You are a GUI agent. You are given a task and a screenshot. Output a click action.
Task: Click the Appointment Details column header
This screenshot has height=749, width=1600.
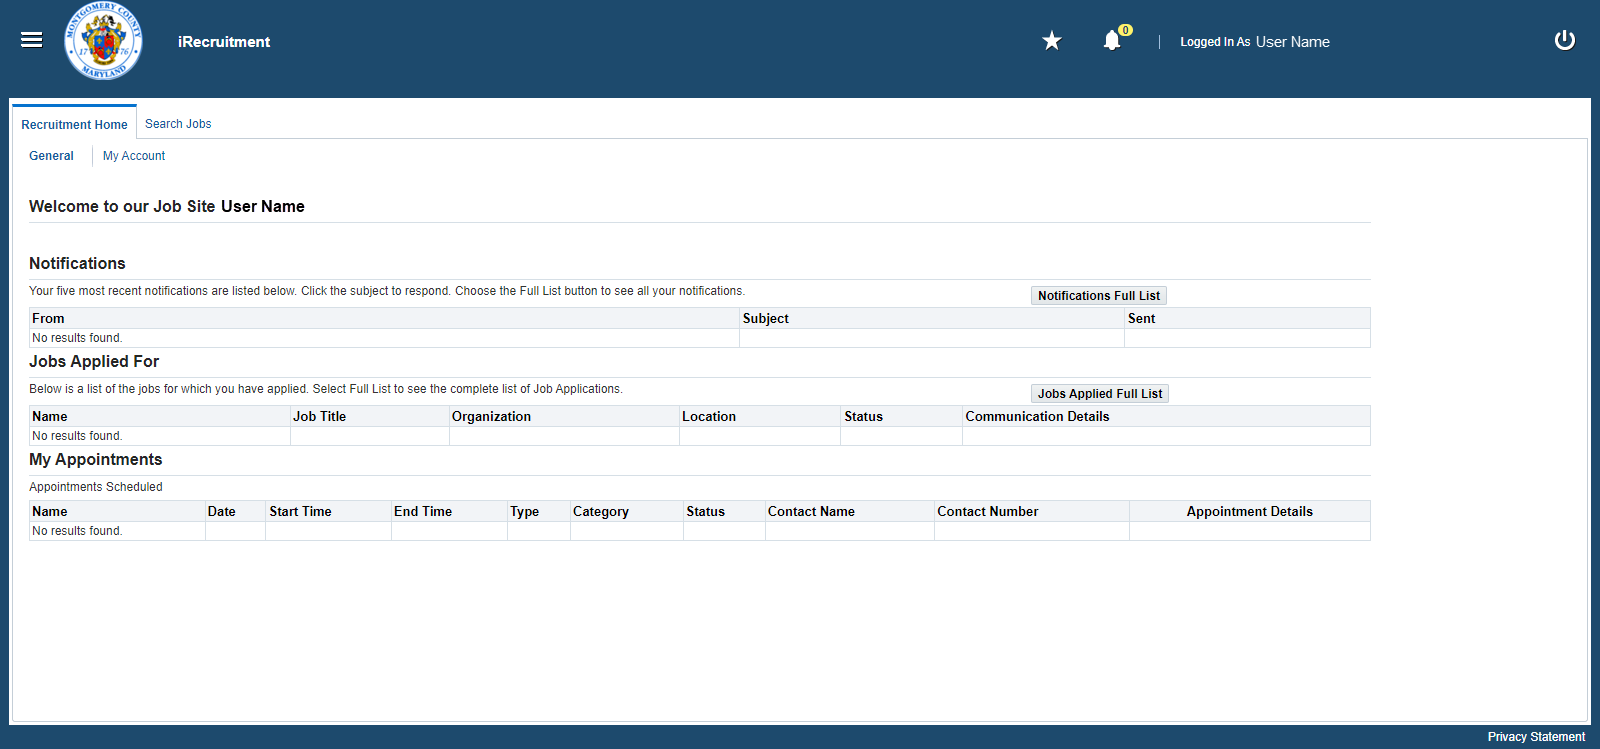[x=1249, y=512]
